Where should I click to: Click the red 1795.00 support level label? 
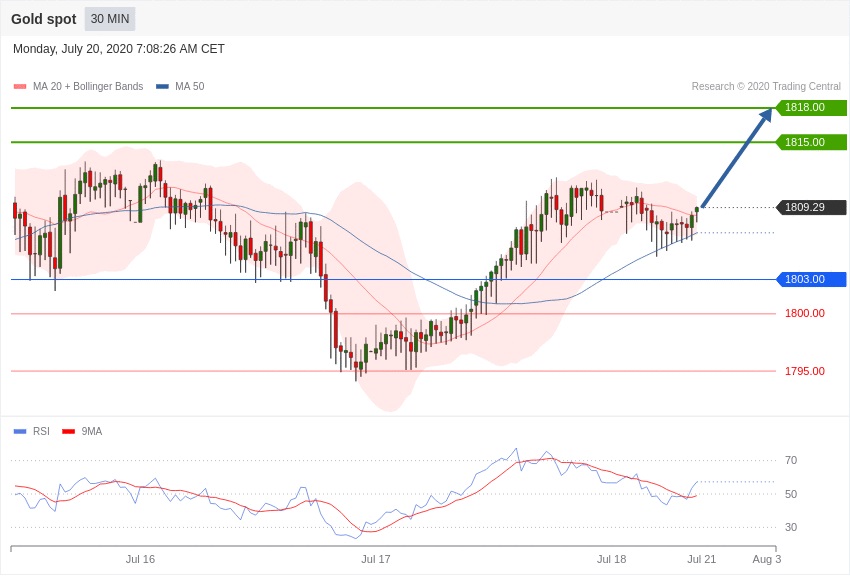click(804, 372)
